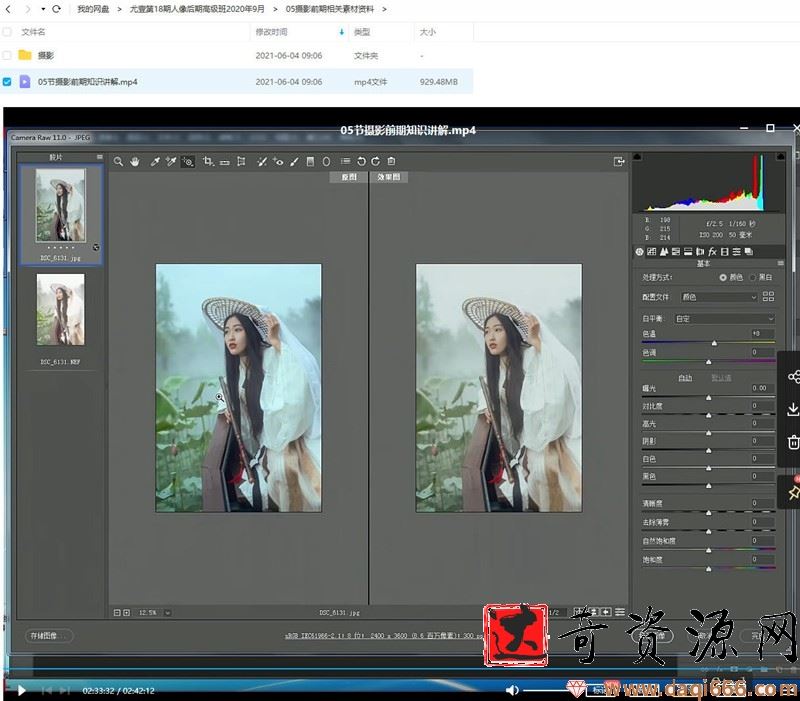The height and width of the screenshot is (701, 800).
Task: Select the Radial Filter tool
Action: coord(327,162)
